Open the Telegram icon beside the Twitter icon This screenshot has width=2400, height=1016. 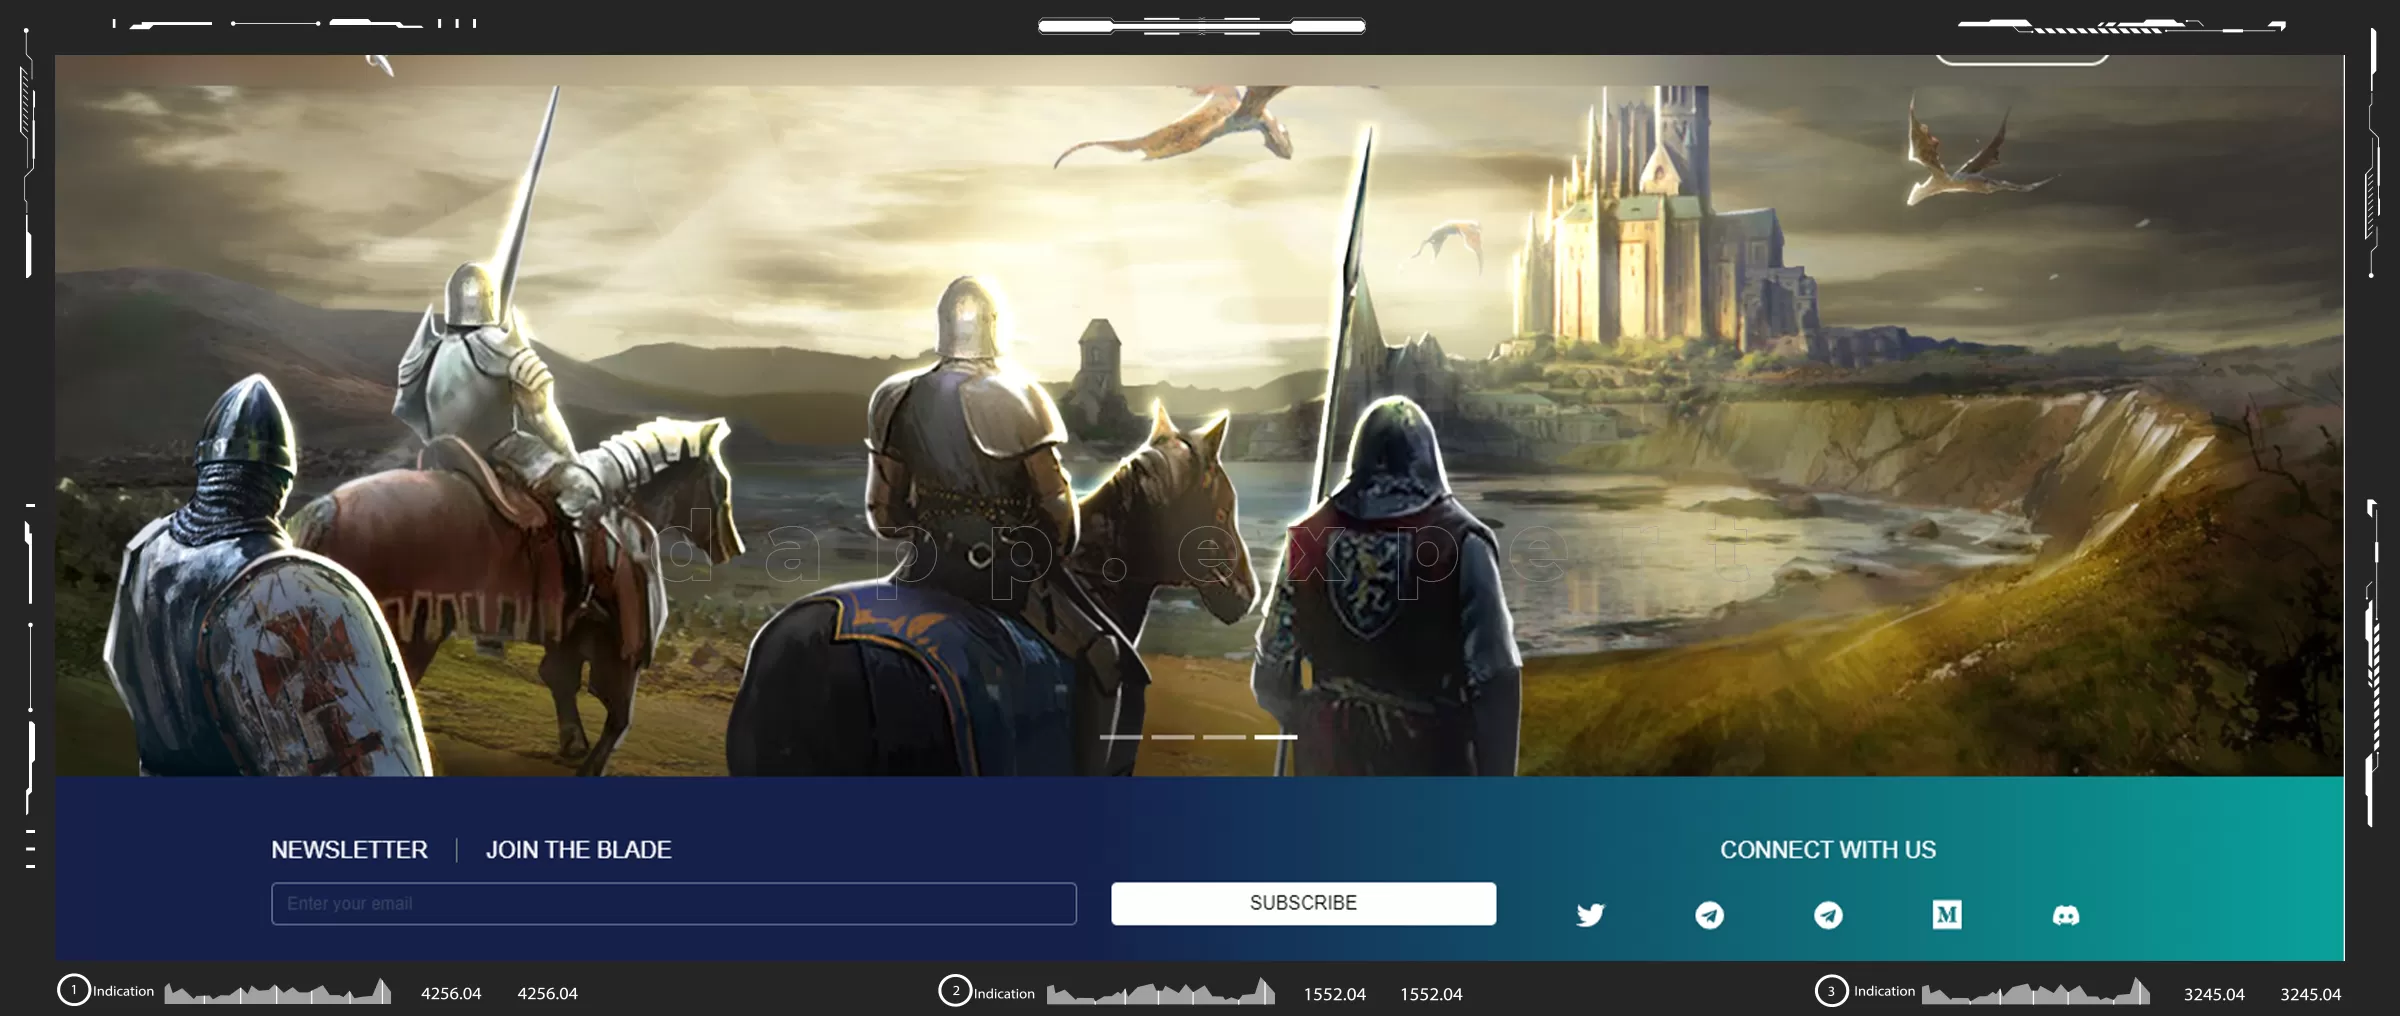(1709, 915)
